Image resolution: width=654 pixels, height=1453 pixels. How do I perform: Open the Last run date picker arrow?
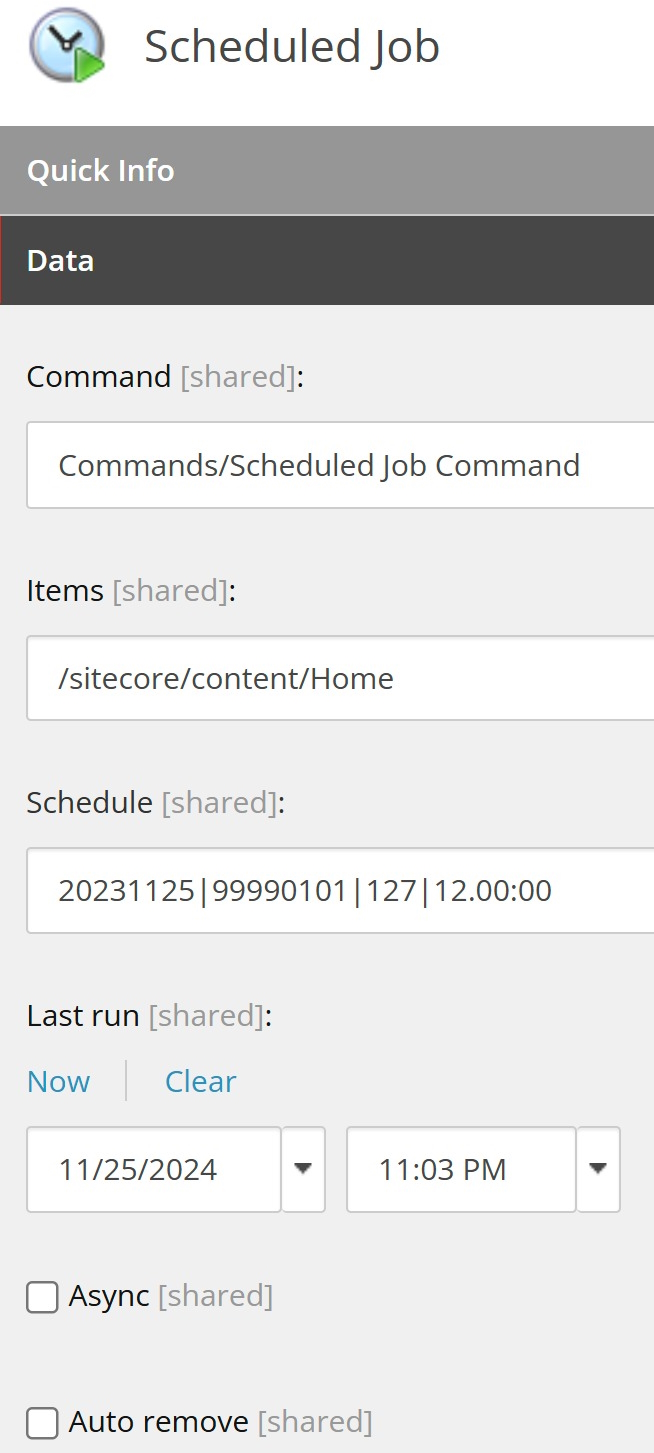304,1169
